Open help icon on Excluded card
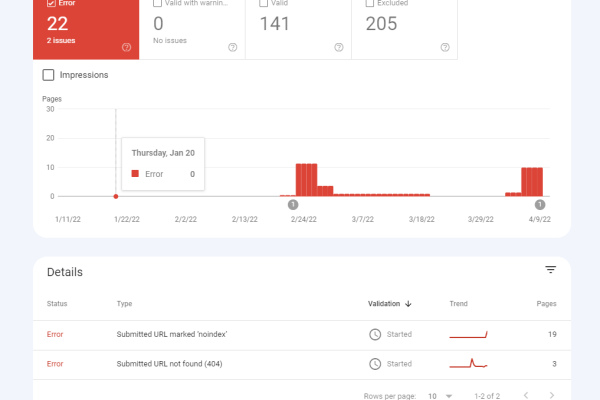This screenshot has width=600, height=400. tap(445, 47)
